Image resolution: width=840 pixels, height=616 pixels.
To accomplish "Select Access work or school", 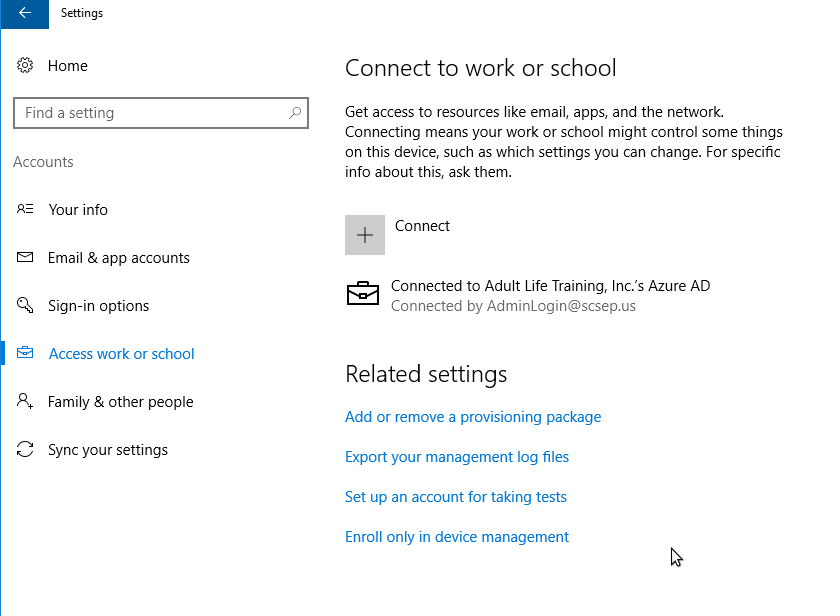I will pyautogui.click(x=122, y=354).
